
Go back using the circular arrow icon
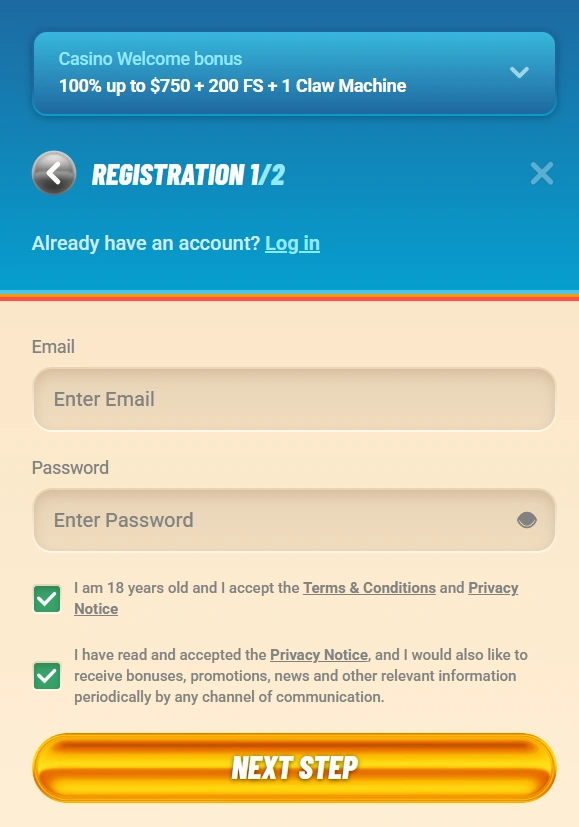coord(54,173)
